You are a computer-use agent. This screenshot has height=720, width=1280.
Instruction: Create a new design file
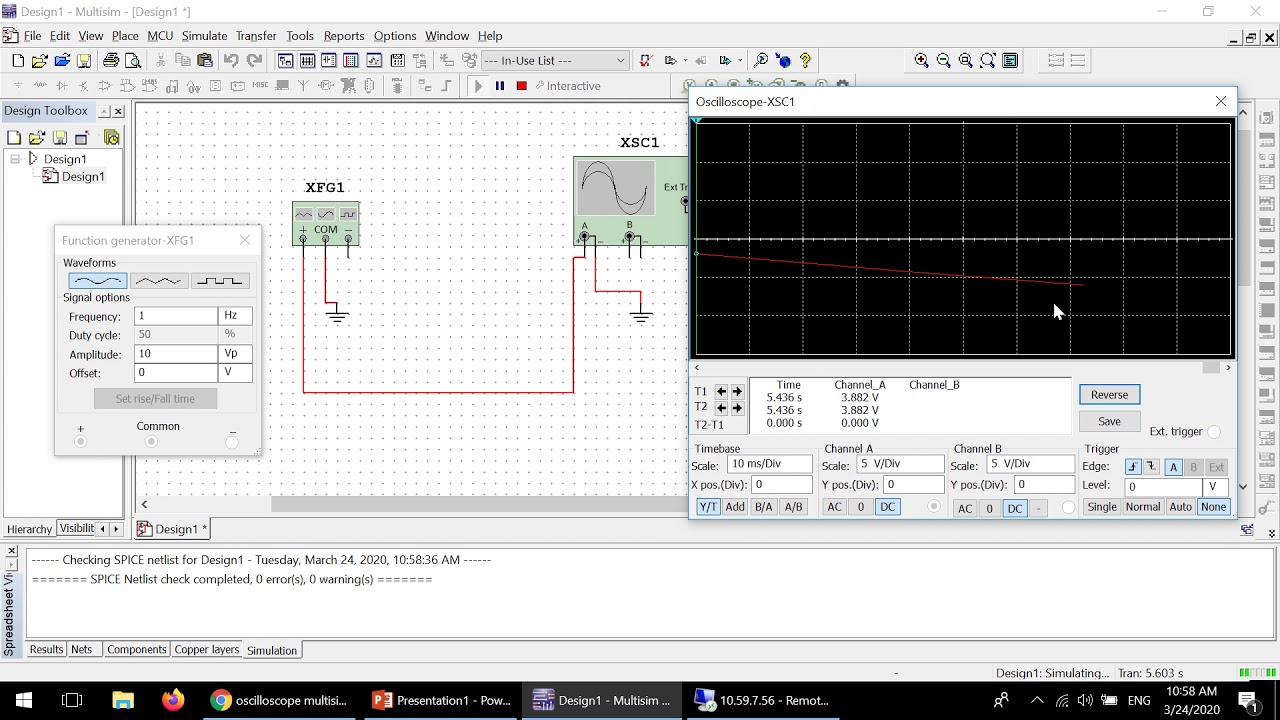(x=18, y=60)
